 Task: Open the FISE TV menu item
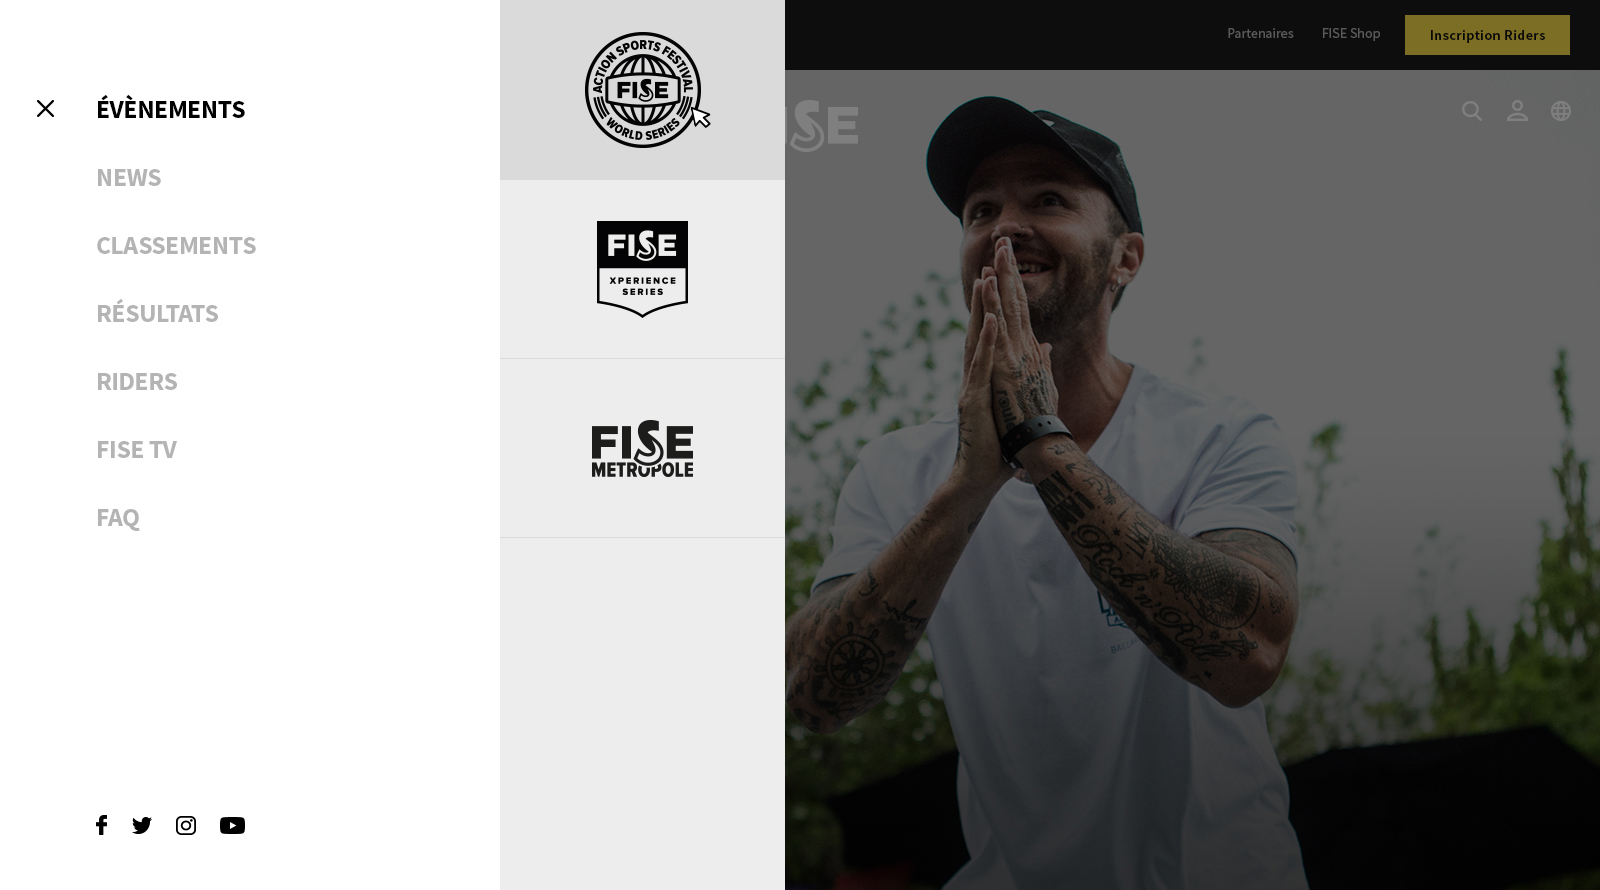point(136,449)
